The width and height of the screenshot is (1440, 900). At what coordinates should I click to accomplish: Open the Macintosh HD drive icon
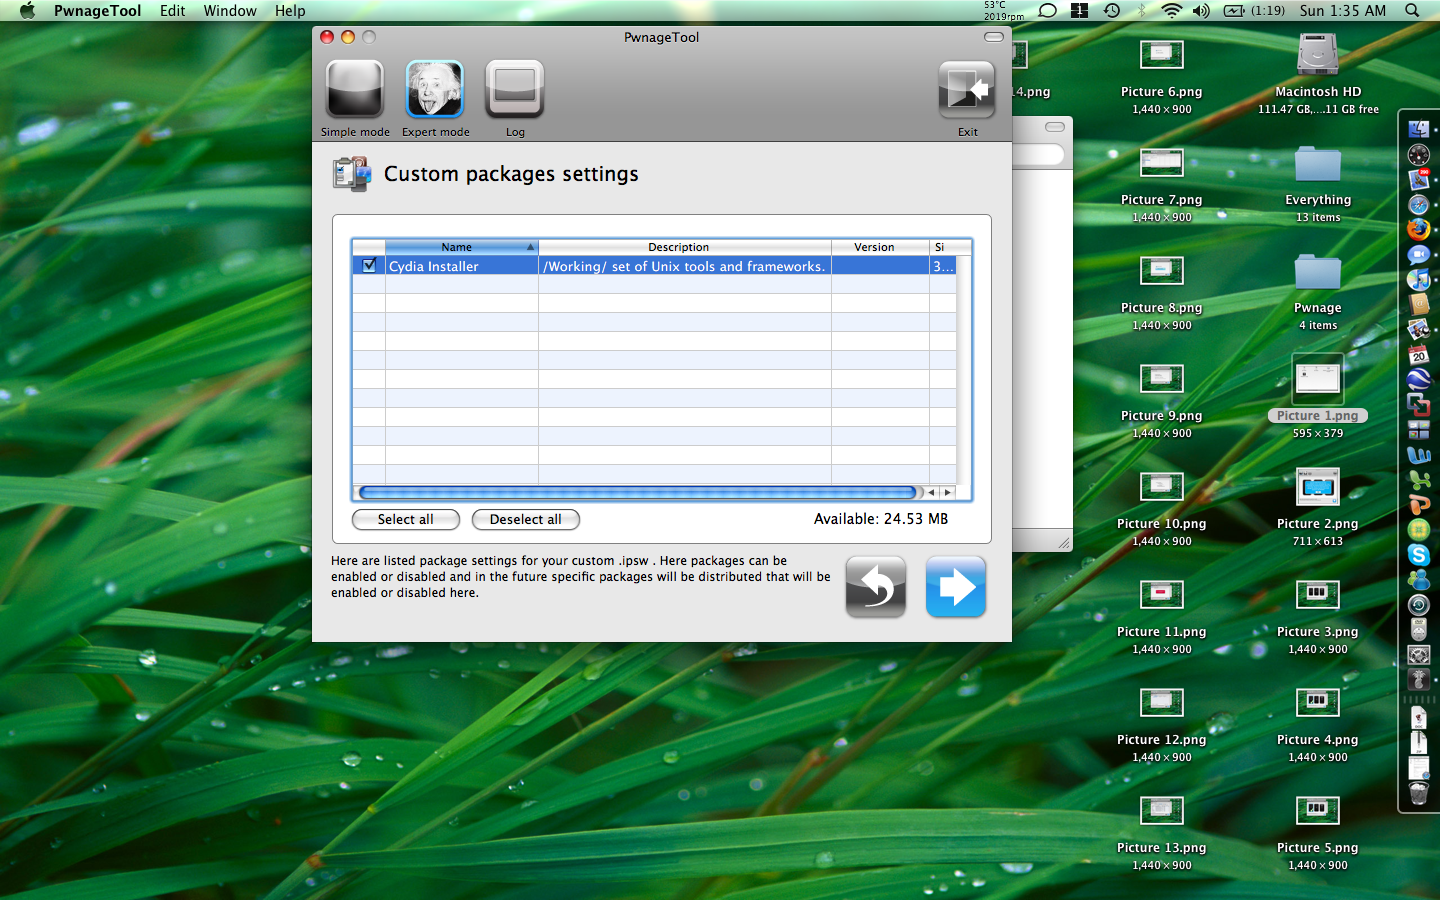1317,56
